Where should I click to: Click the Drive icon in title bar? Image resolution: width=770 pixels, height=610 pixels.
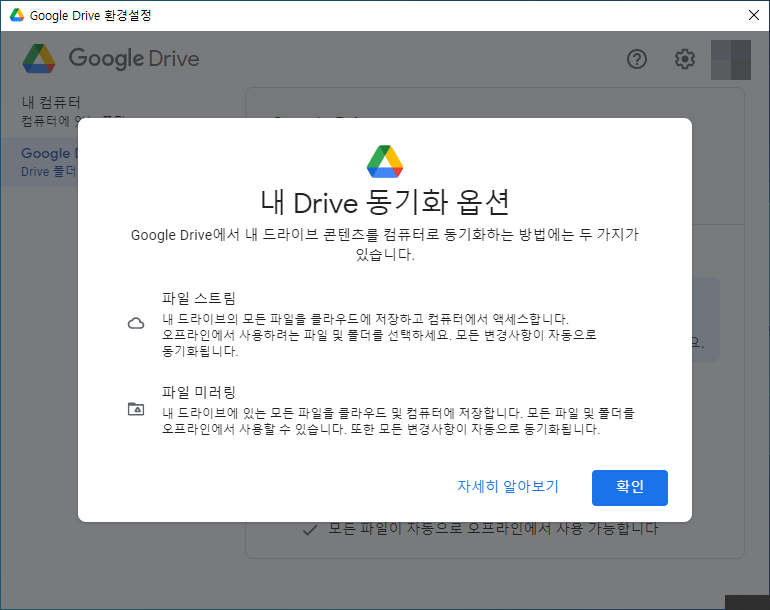(17, 15)
